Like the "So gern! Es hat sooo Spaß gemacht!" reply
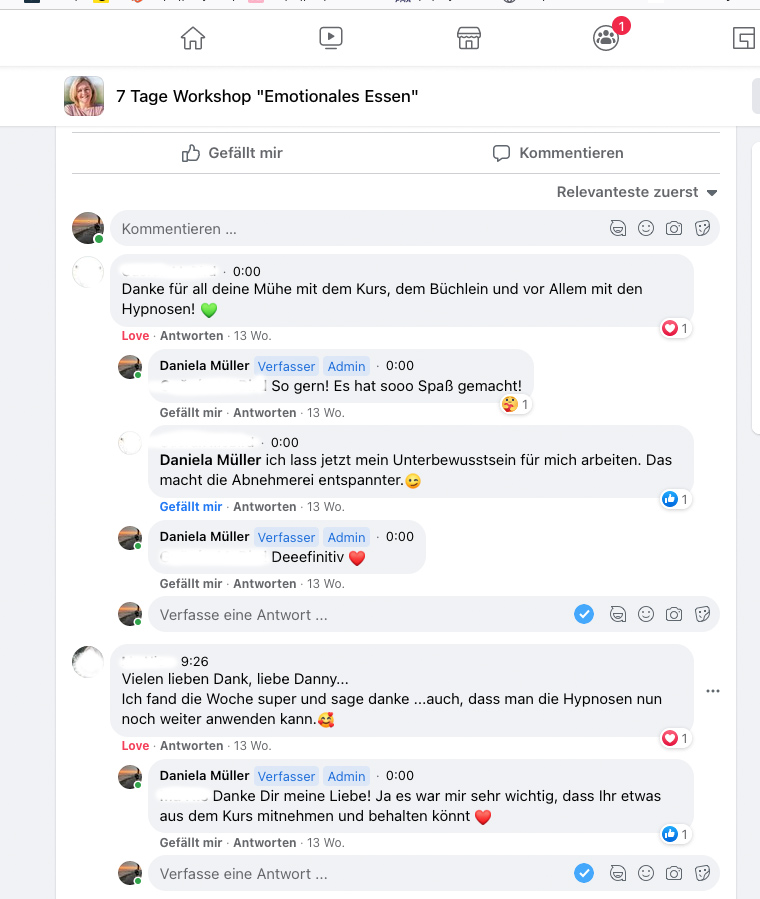The height and width of the screenshot is (899, 760). click(x=191, y=413)
